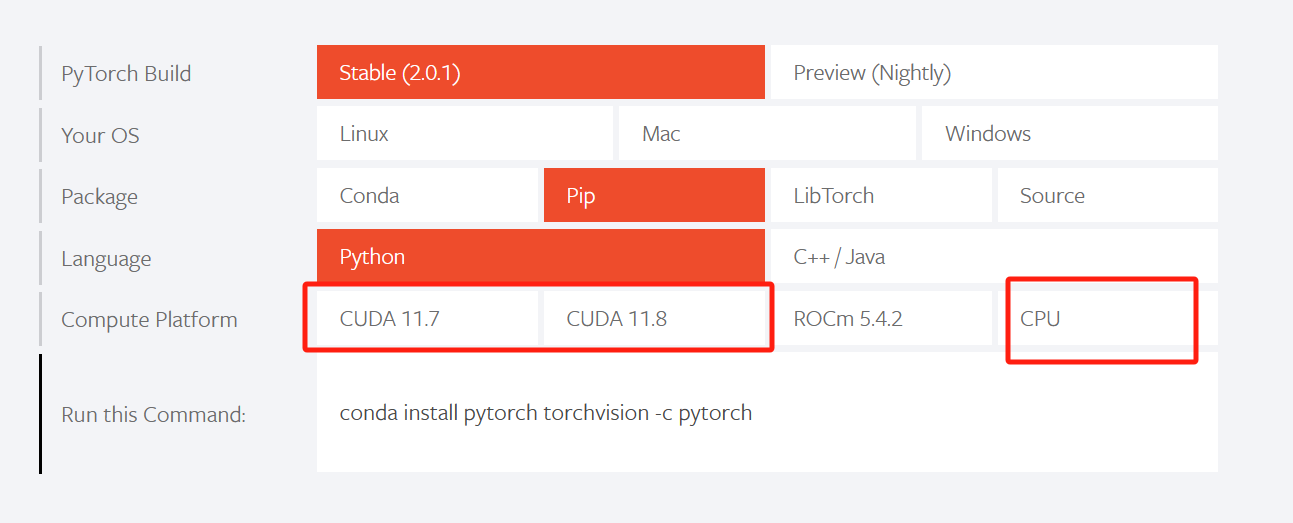The height and width of the screenshot is (523, 1293).
Task: Choose the C++ / Java language option
Action: [993, 257]
